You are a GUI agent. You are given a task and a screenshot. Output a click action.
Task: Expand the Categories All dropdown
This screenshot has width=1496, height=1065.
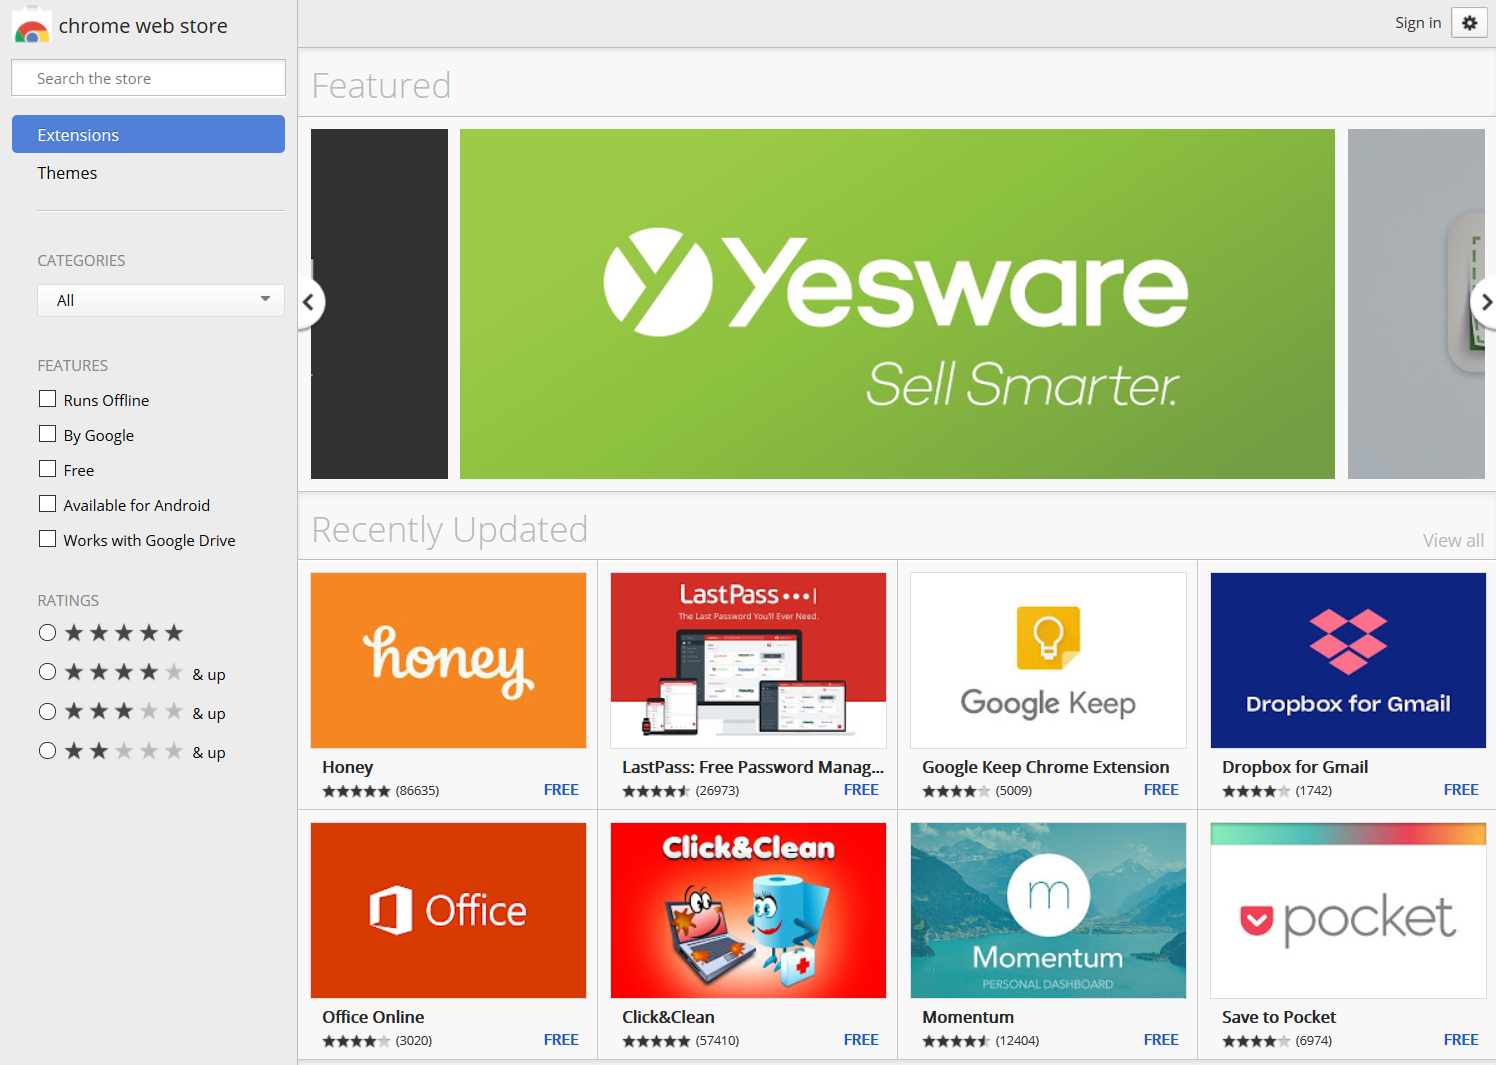(161, 300)
